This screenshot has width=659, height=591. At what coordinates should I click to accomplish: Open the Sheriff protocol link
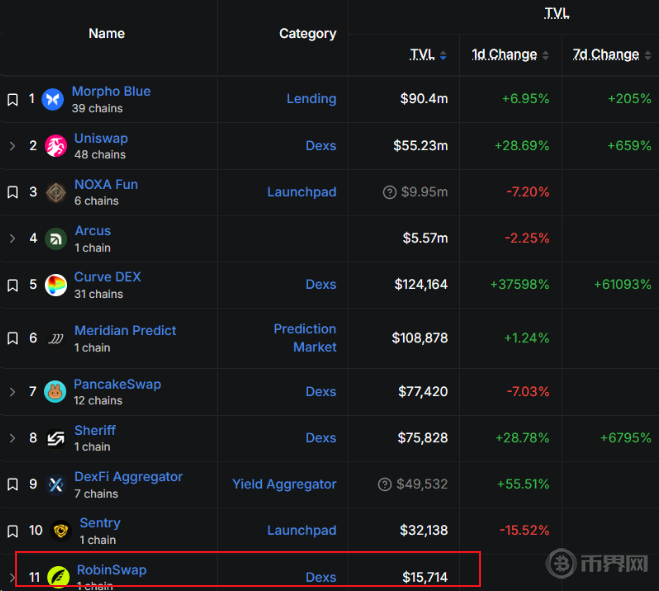pyautogui.click(x=95, y=430)
